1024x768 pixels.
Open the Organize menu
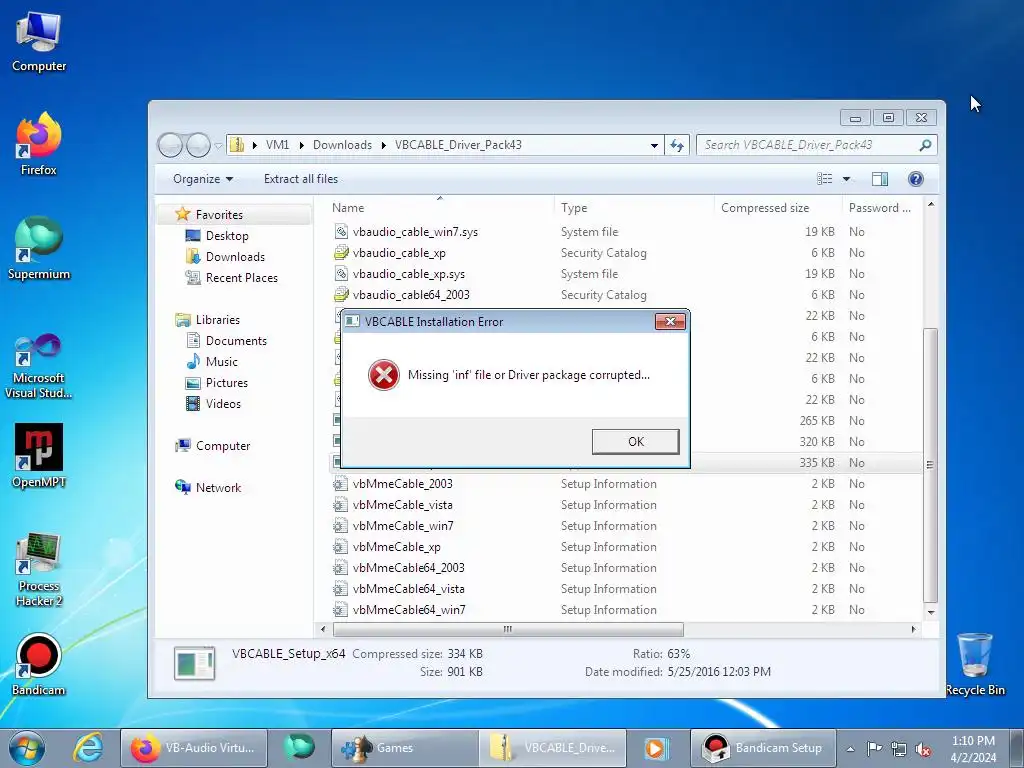point(202,179)
